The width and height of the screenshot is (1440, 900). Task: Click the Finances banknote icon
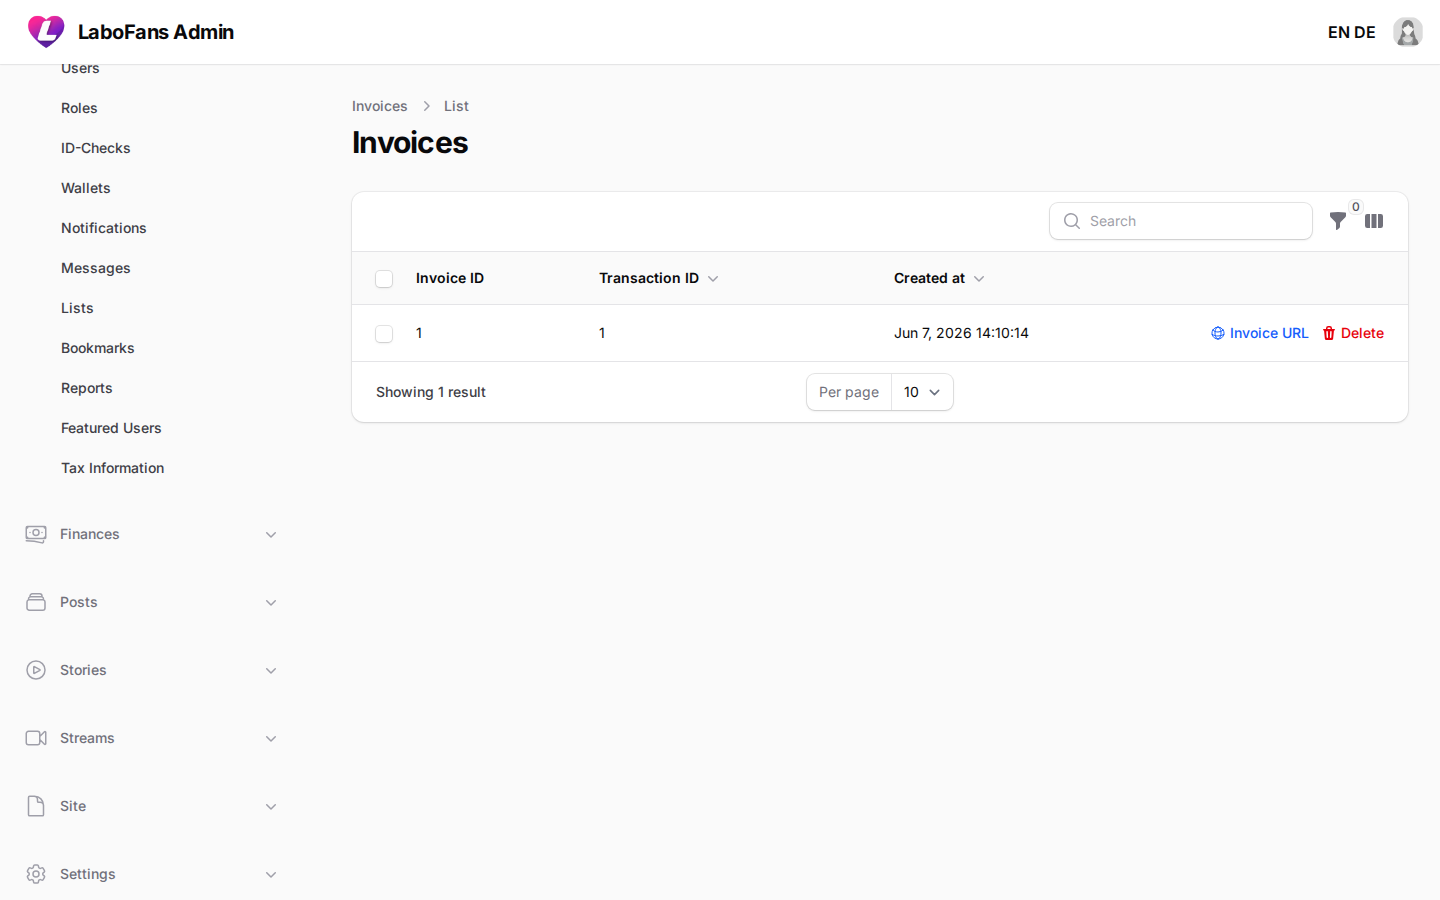point(36,534)
